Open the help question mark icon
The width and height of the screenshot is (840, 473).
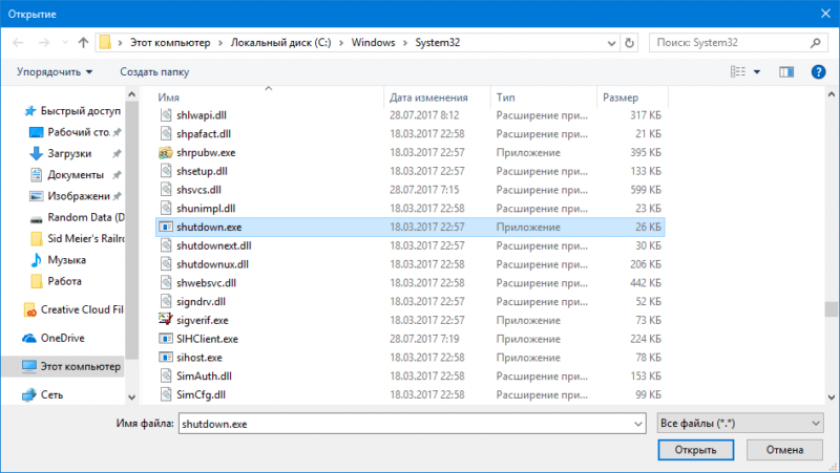point(817,72)
